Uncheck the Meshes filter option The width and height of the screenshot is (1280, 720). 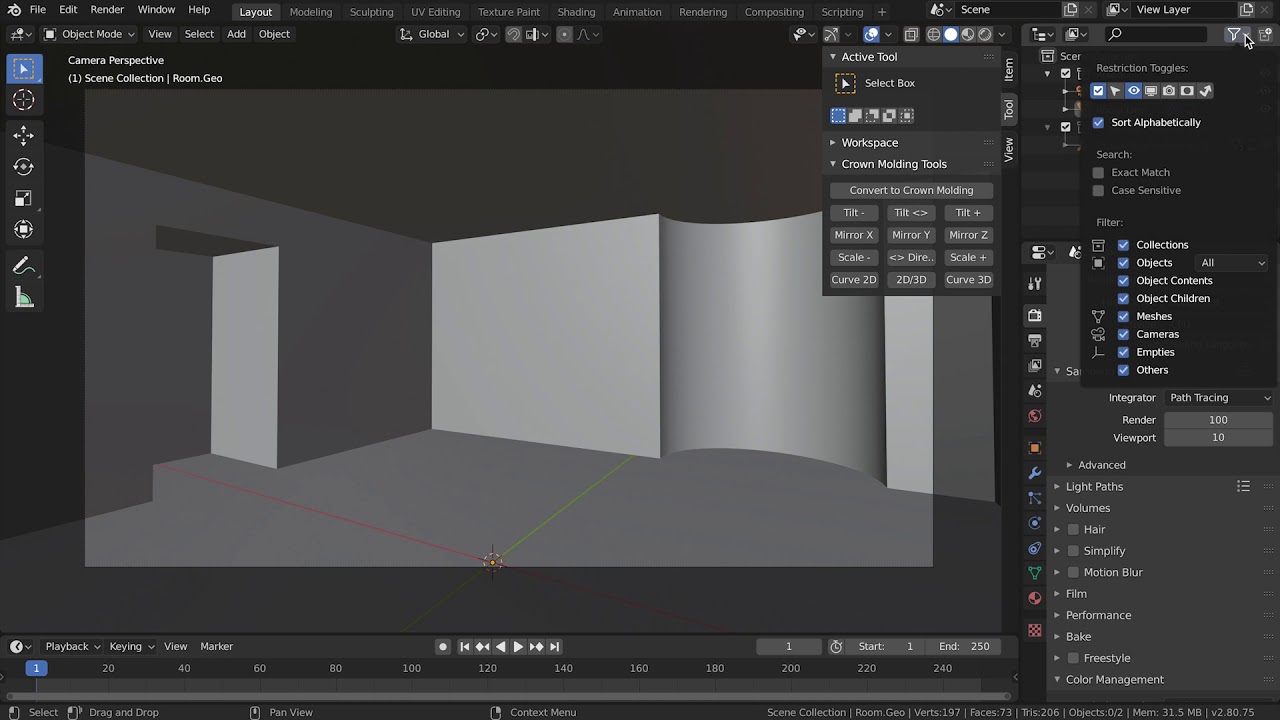(x=1123, y=316)
